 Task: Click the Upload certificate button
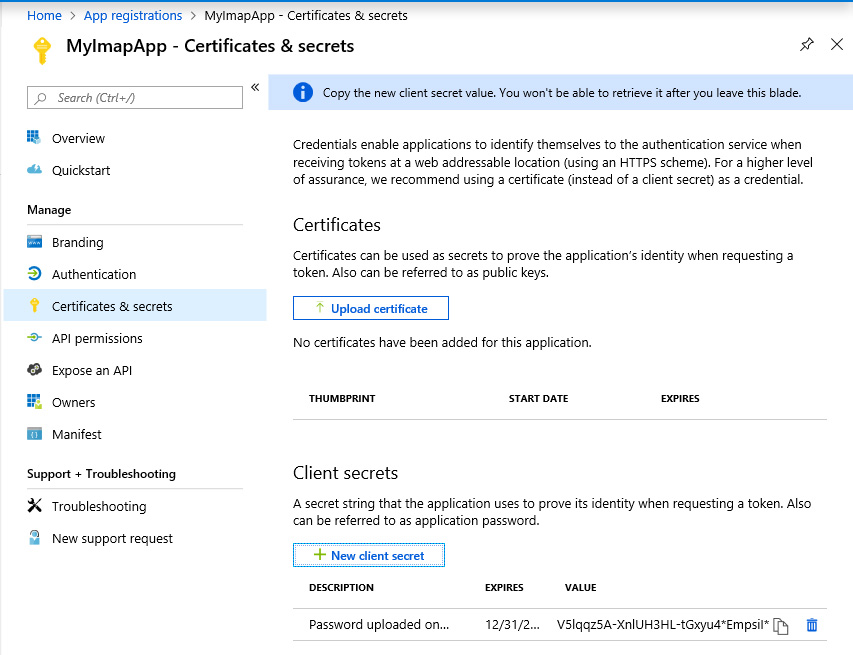pos(371,308)
